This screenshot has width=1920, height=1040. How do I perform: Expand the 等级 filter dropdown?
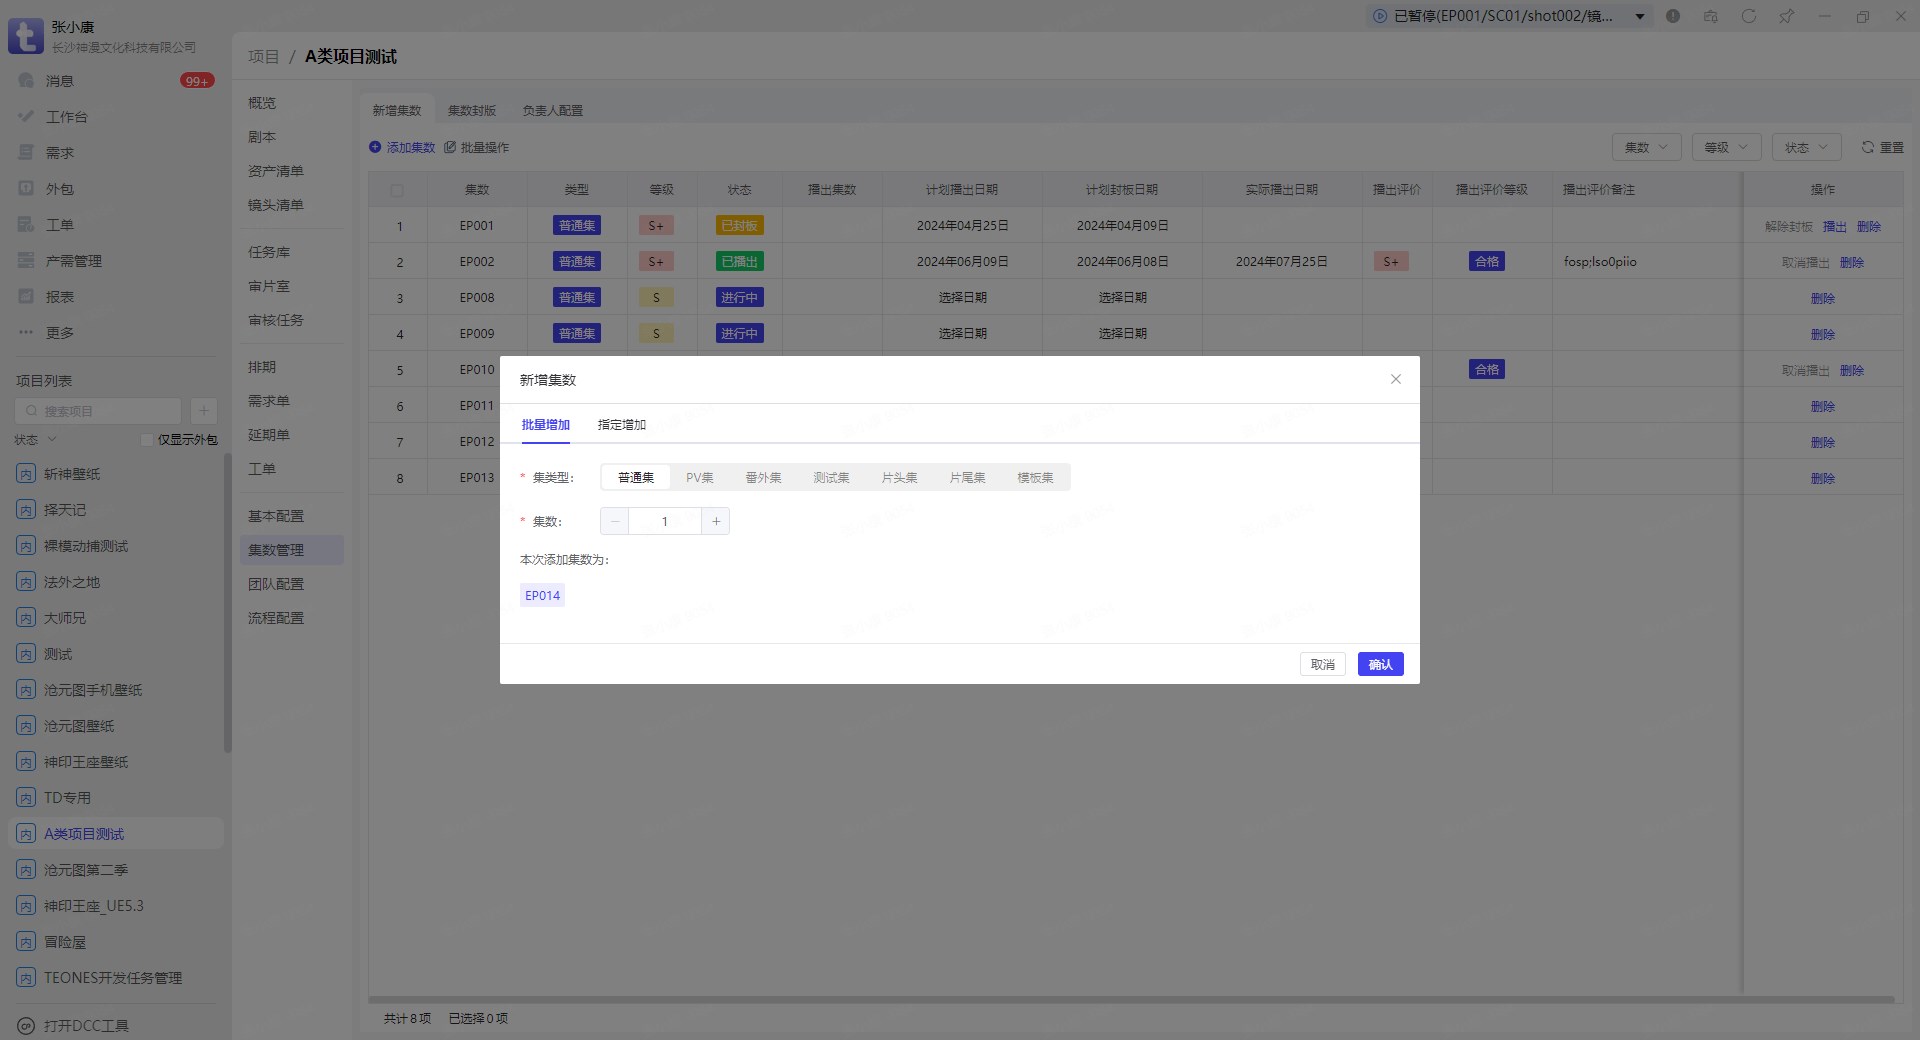coord(1726,147)
